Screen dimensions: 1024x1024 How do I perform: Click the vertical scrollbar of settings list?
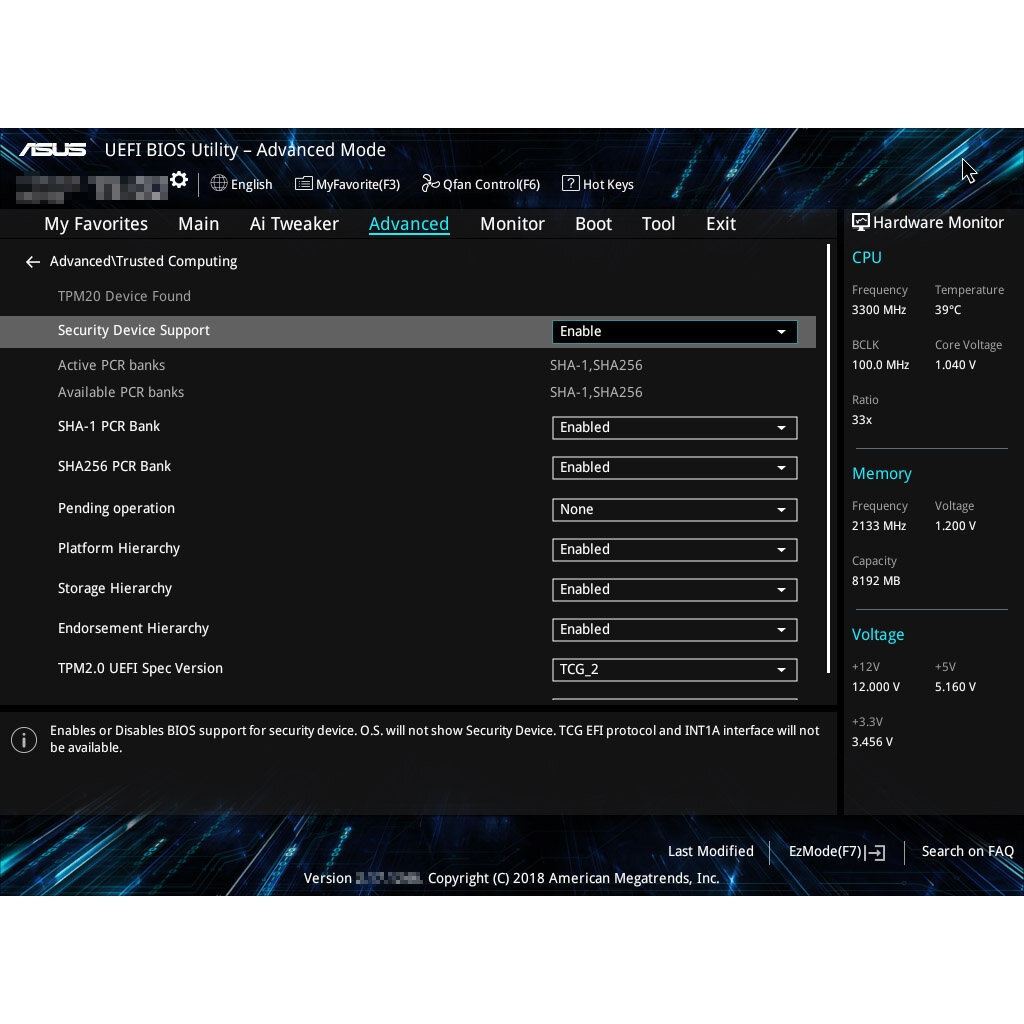pos(828,458)
